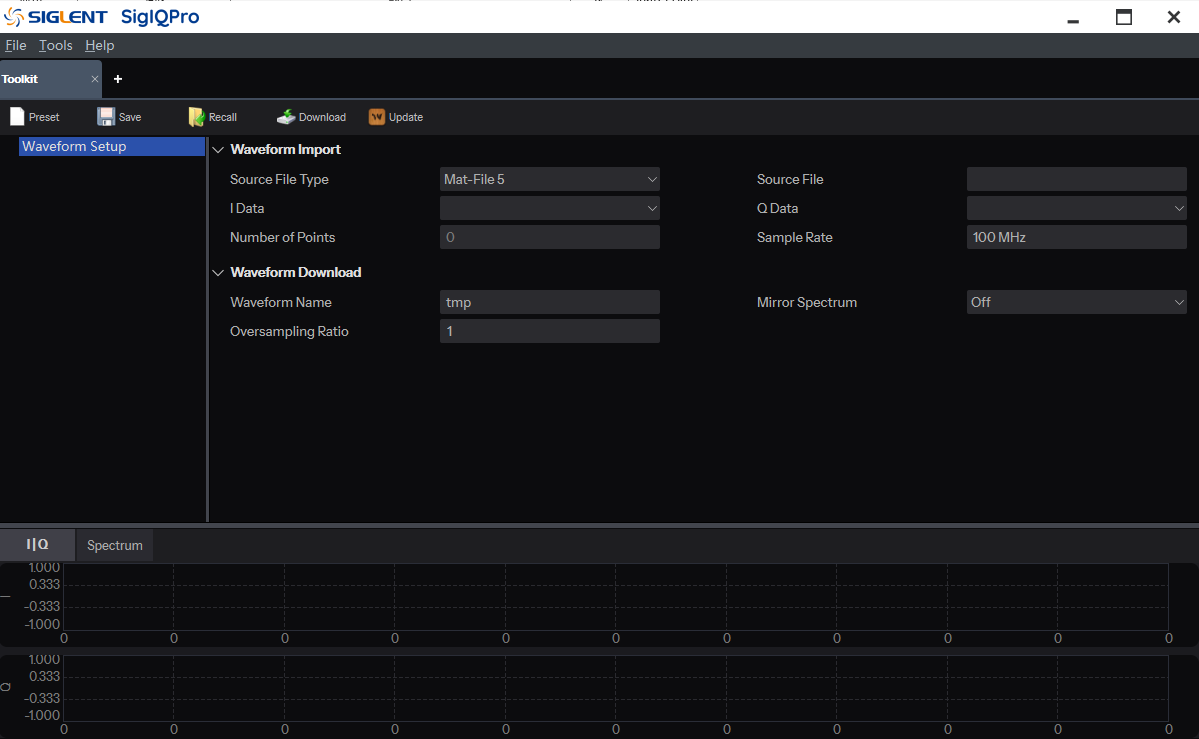Open the Source File Type dropdown

[x=549, y=179]
